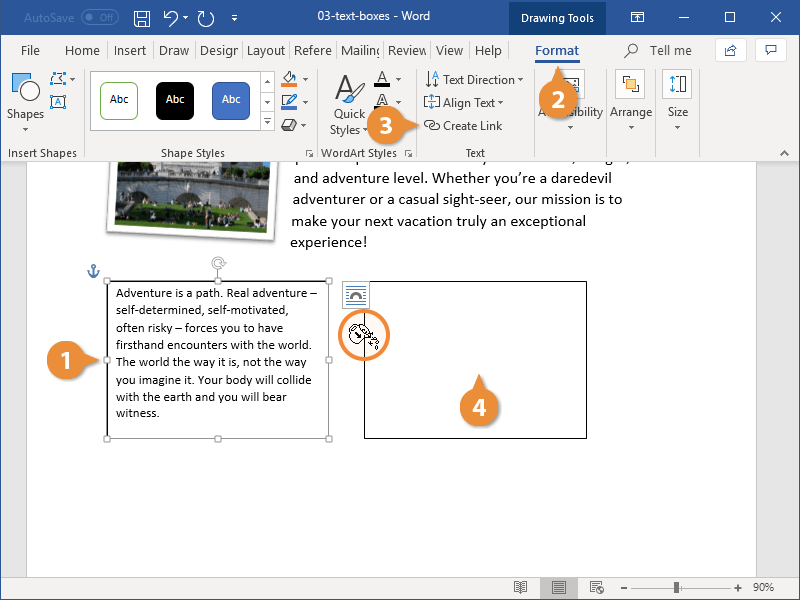Switch to the Format tab

(x=557, y=50)
